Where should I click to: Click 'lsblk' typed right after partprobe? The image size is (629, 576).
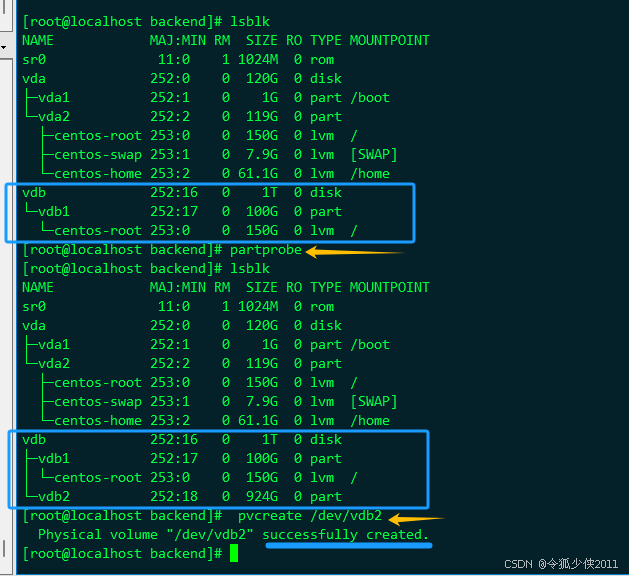(250, 269)
